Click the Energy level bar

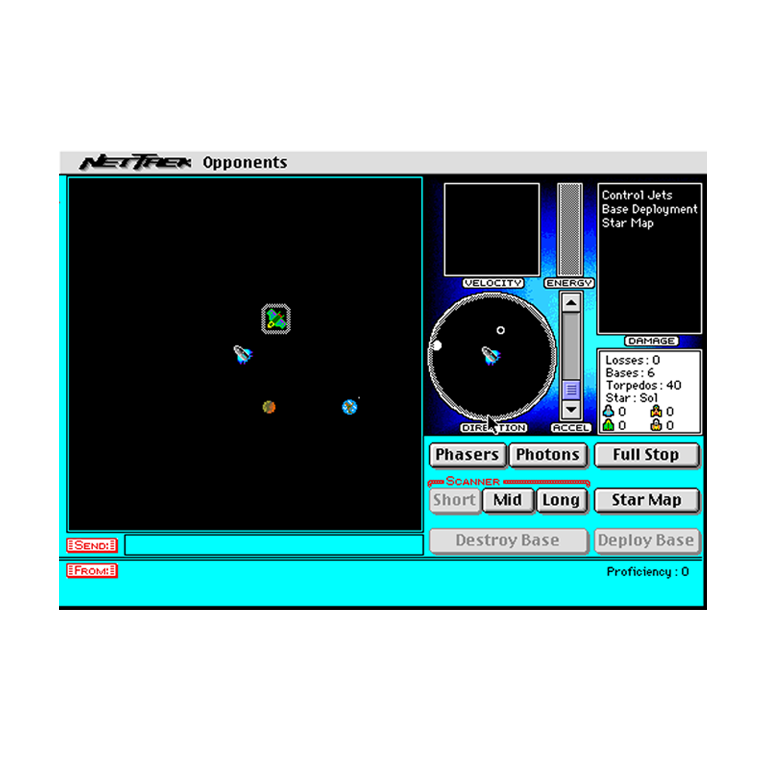(x=570, y=229)
